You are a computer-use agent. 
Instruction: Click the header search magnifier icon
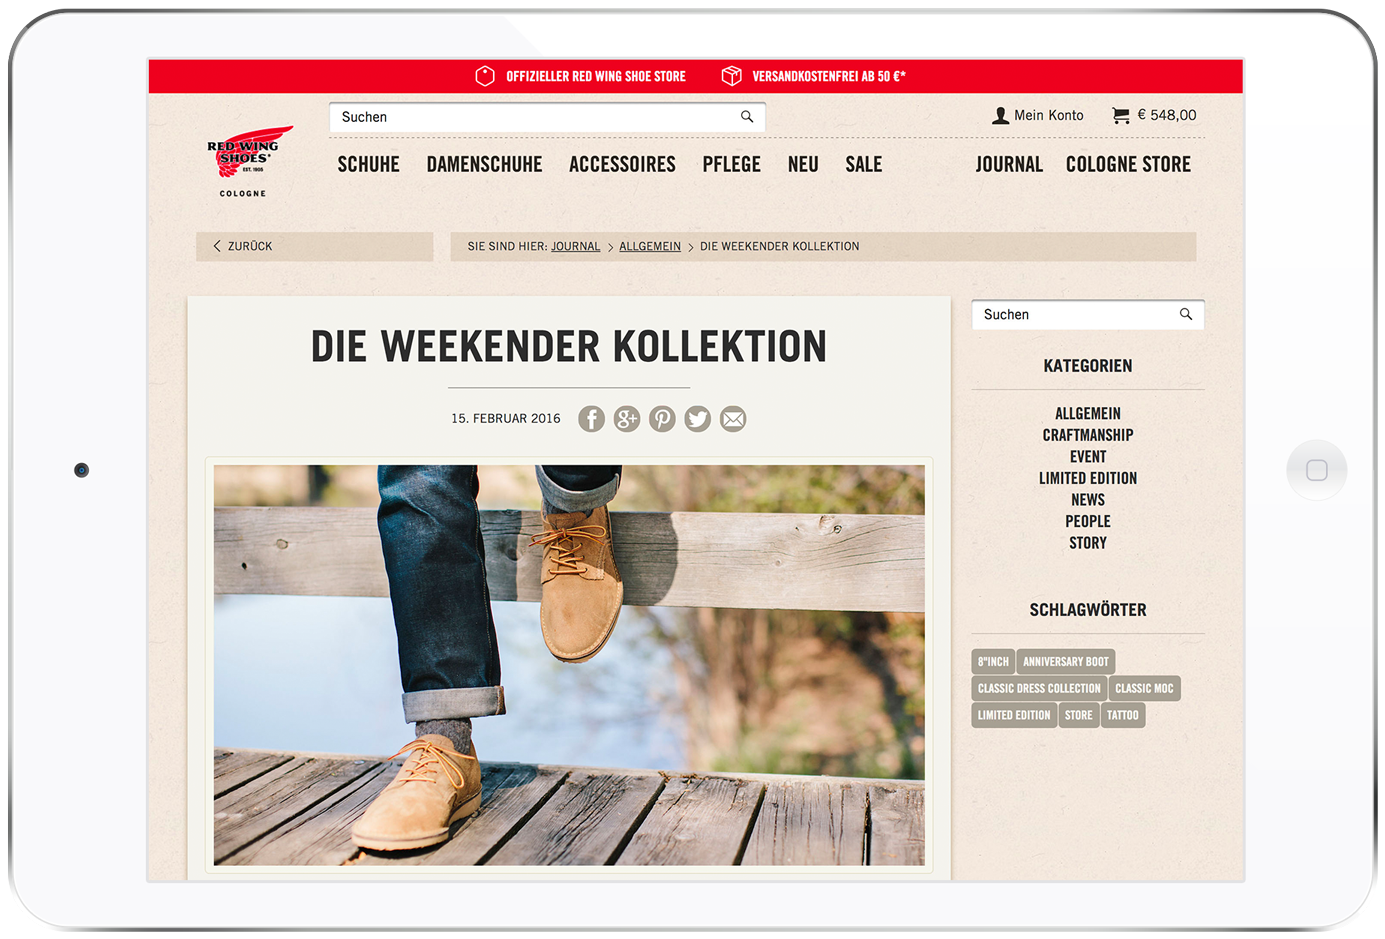(747, 117)
